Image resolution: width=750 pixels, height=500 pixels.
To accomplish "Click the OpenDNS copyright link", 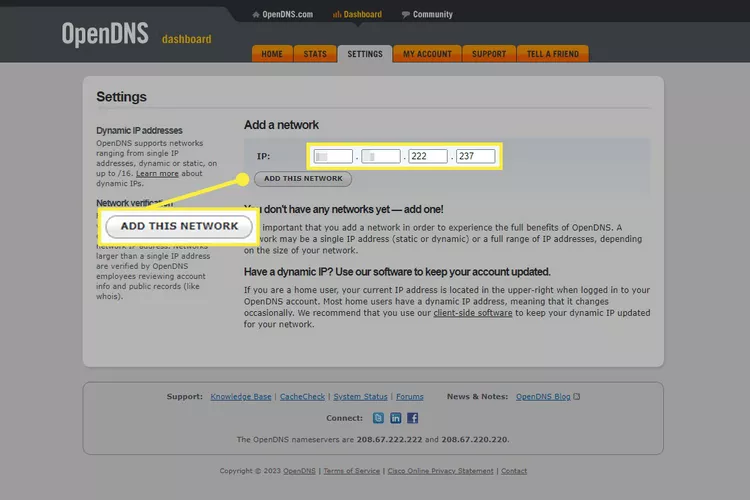I will 299,471.
